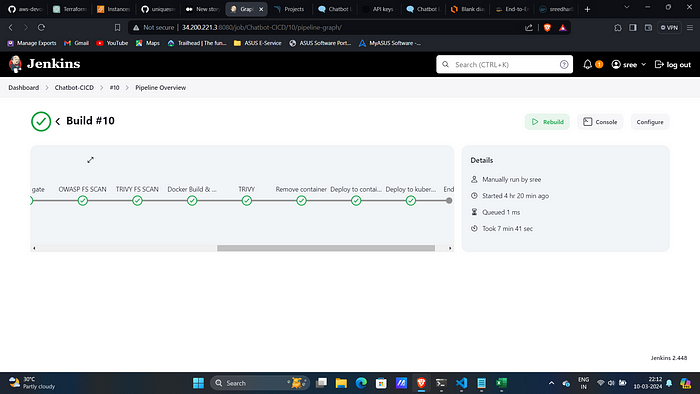Open the Remove container stage node
700x394 pixels.
pos(301,201)
